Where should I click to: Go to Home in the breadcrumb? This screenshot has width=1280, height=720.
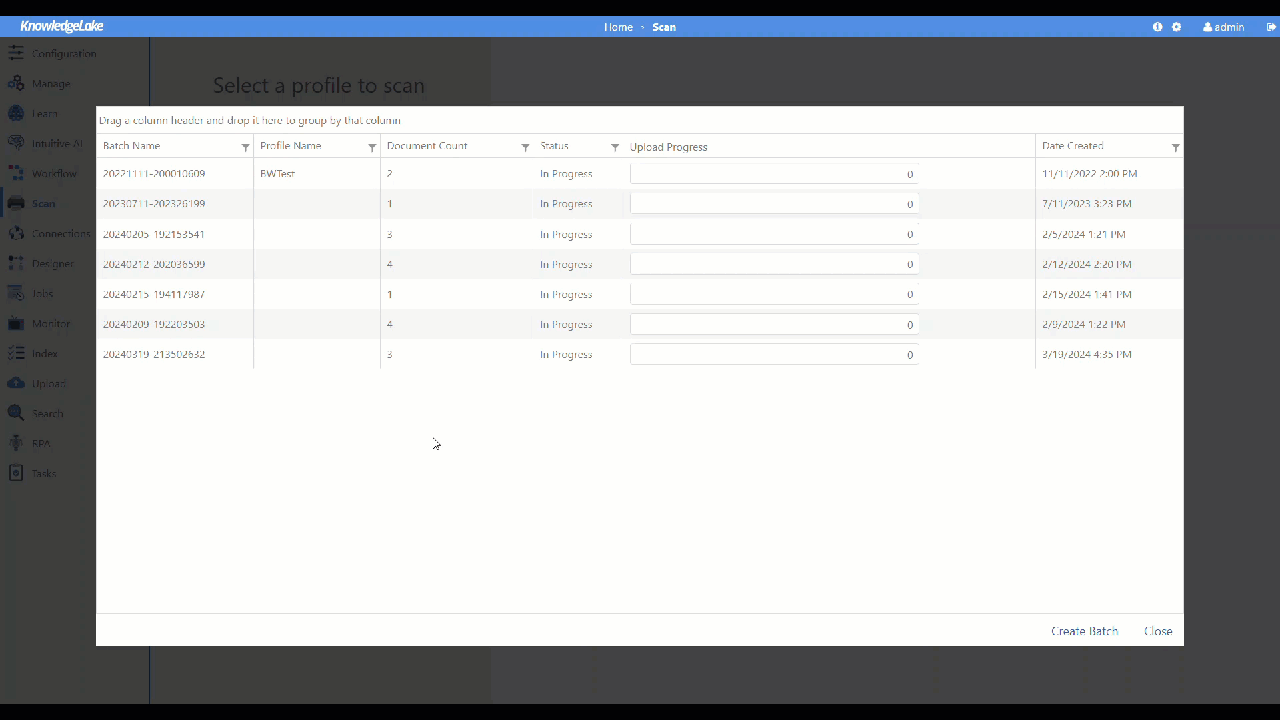tap(618, 27)
